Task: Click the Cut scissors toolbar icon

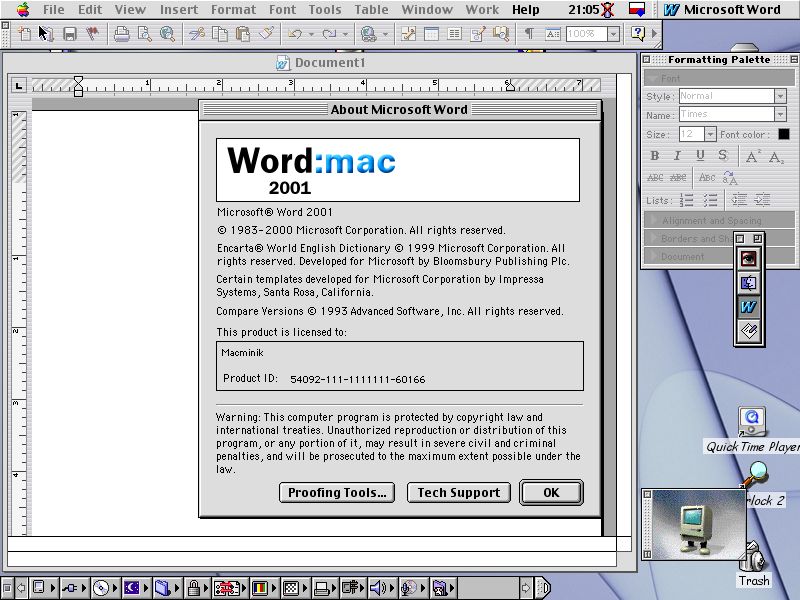Action: [x=196, y=34]
